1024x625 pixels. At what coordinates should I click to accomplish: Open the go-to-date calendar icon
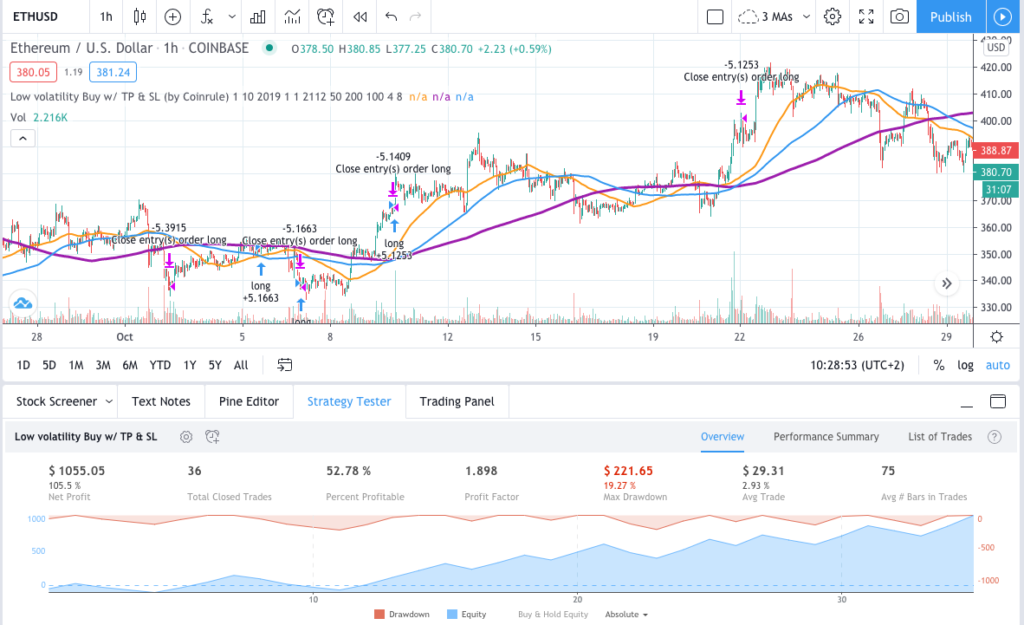tap(284, 365)
